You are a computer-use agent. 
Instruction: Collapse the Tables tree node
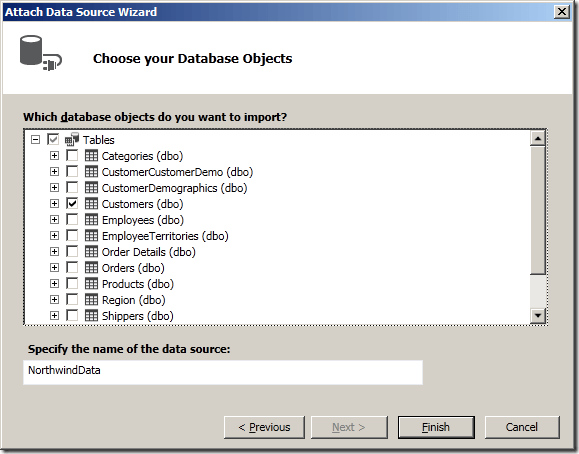tap(35, 140)
